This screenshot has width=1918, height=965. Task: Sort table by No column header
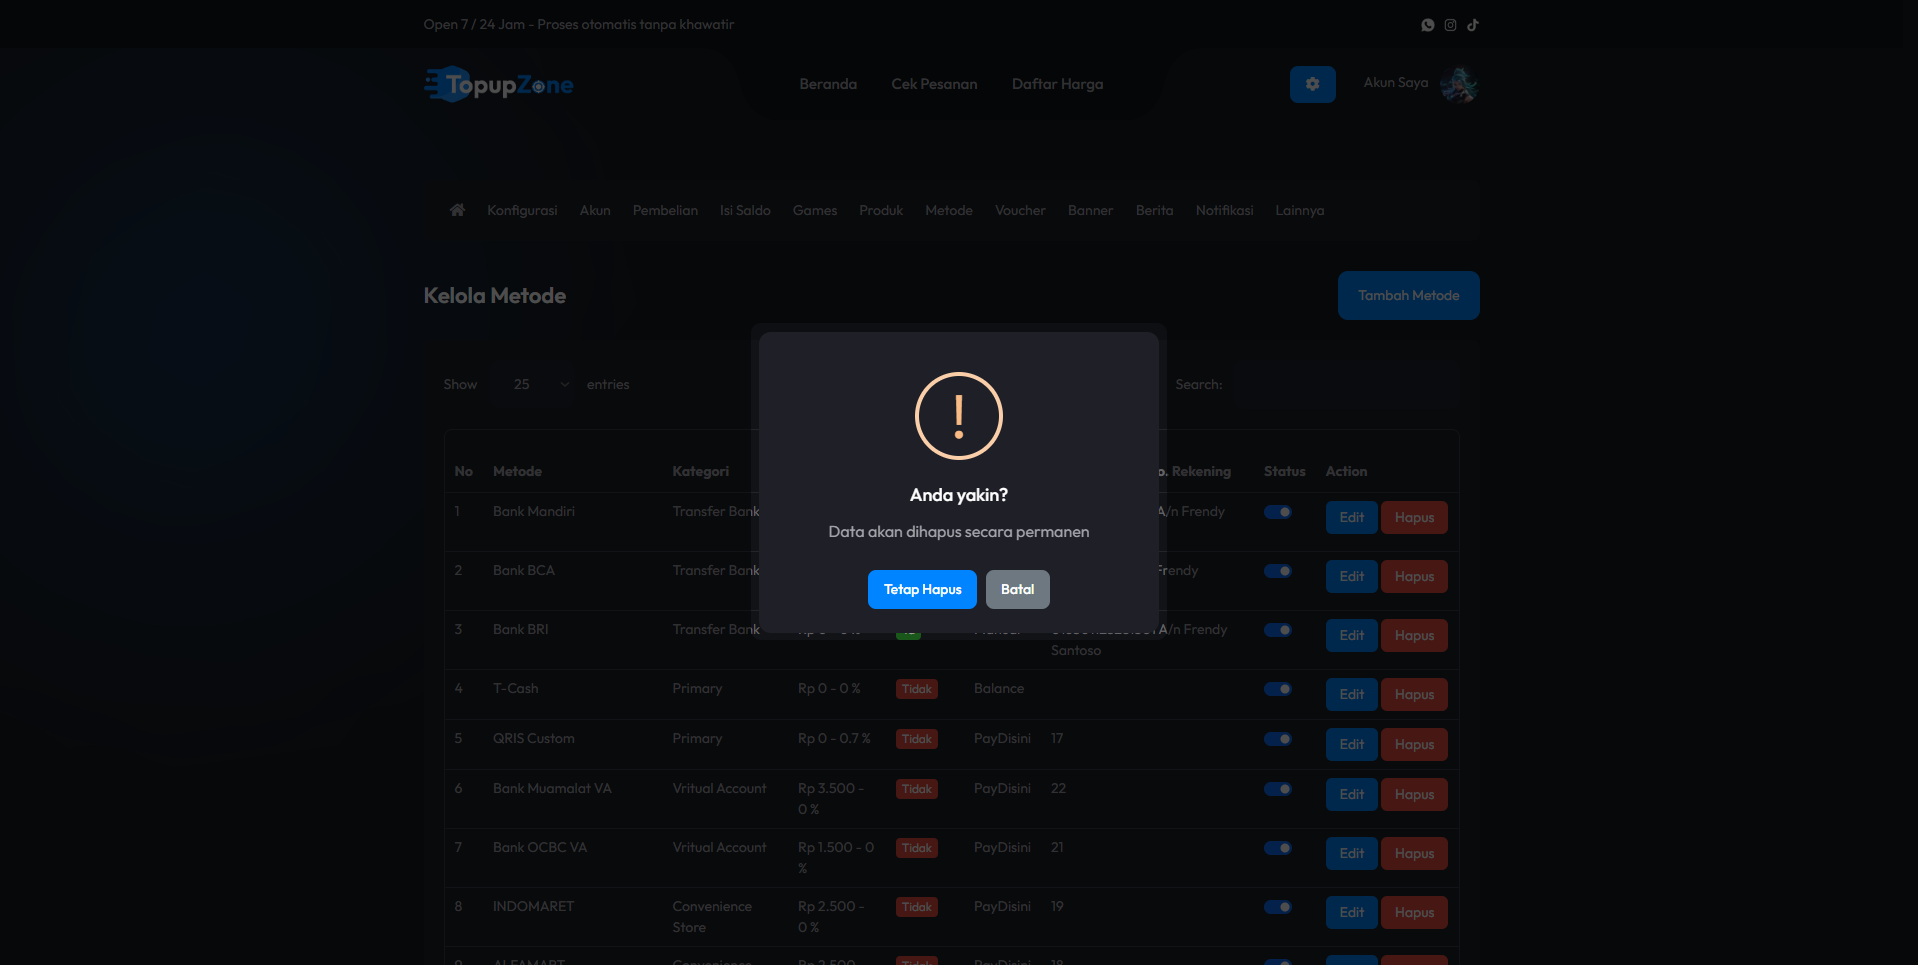(463, 471)
